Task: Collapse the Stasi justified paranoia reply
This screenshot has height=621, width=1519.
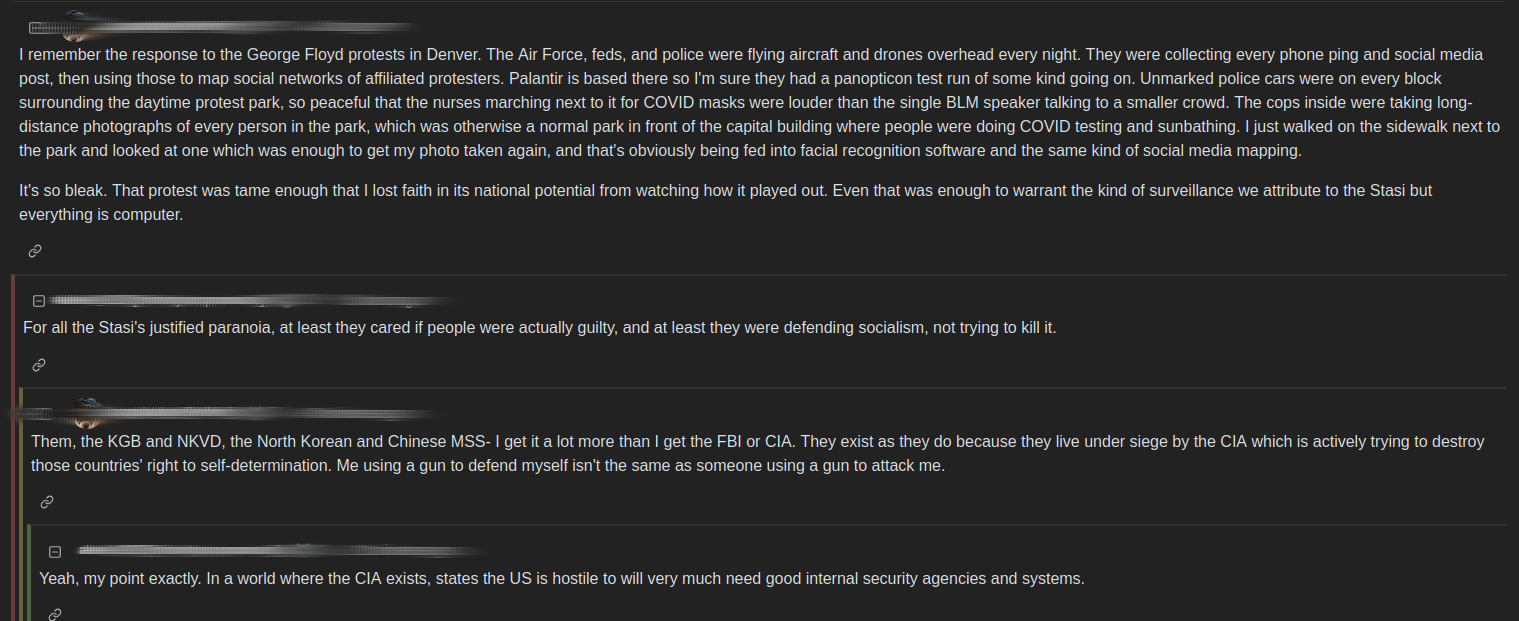Action: 39,300
